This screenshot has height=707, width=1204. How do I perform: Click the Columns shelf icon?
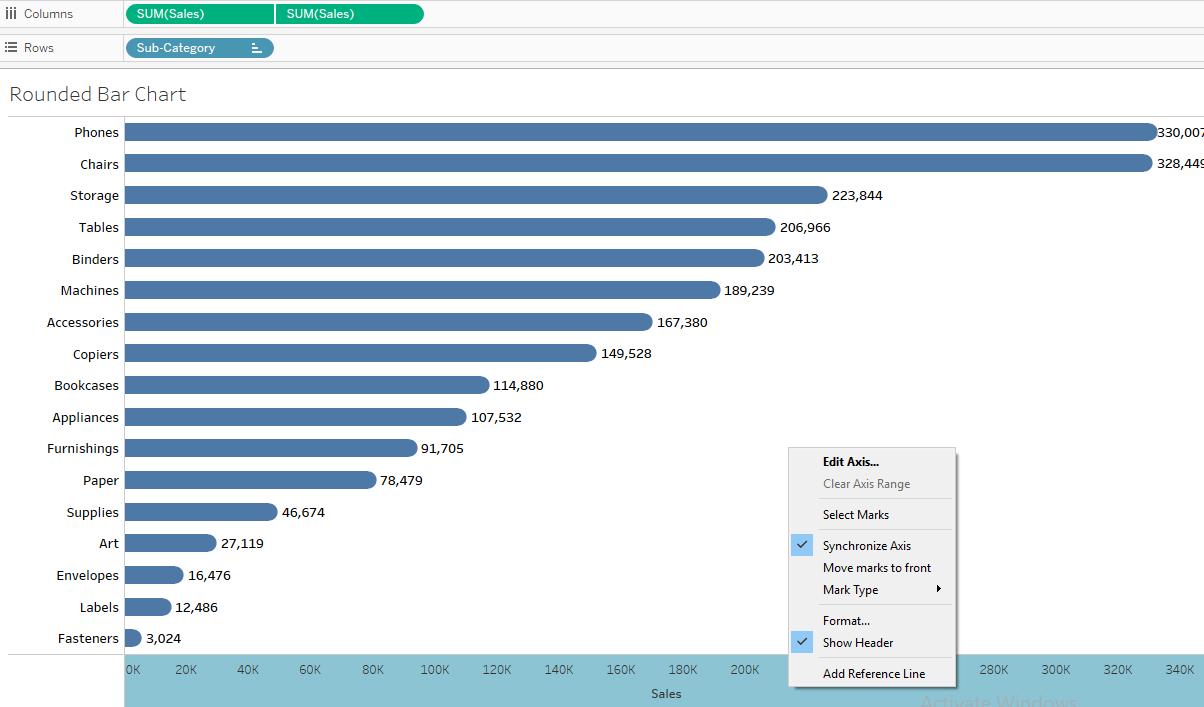[x=11, y=13]
